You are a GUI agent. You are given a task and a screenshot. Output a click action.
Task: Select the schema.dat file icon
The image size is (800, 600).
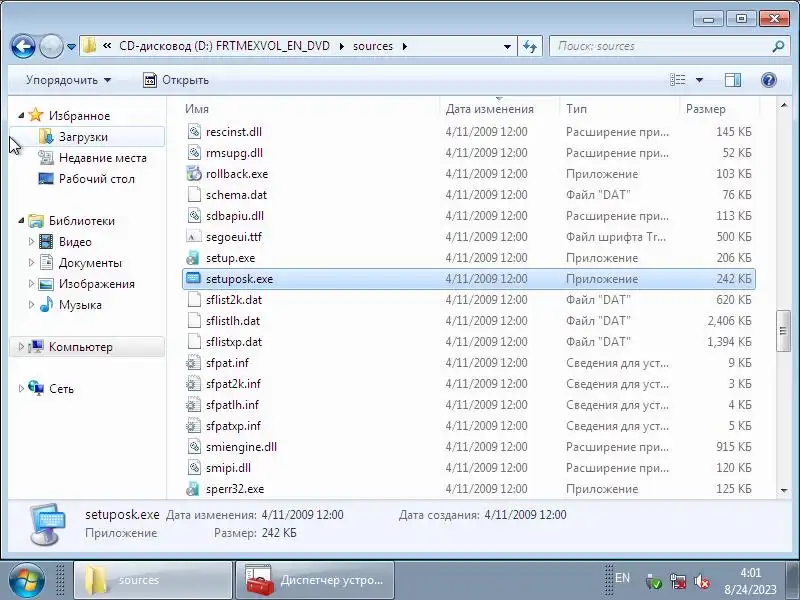tap(194, 194)
